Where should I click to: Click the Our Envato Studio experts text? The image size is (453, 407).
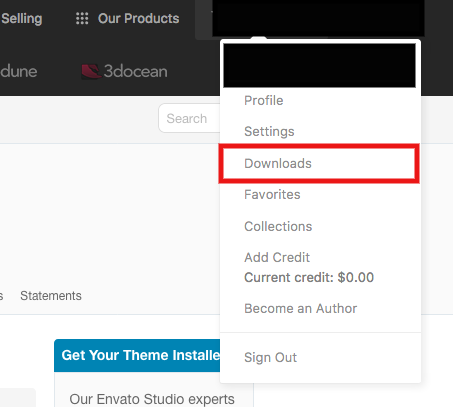152,399
